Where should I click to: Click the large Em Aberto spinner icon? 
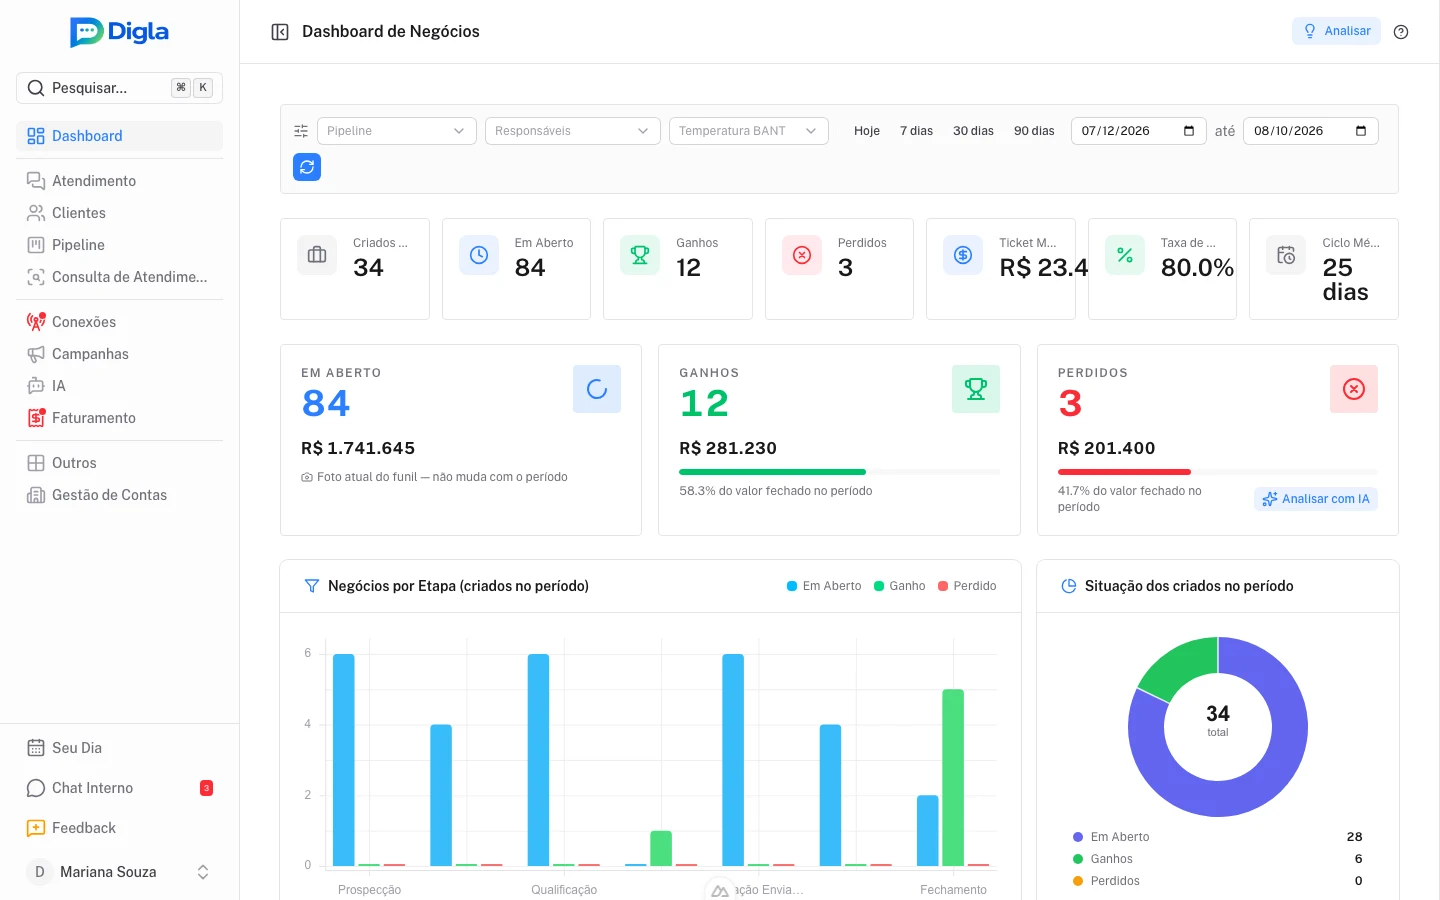[x=597, y=389]
